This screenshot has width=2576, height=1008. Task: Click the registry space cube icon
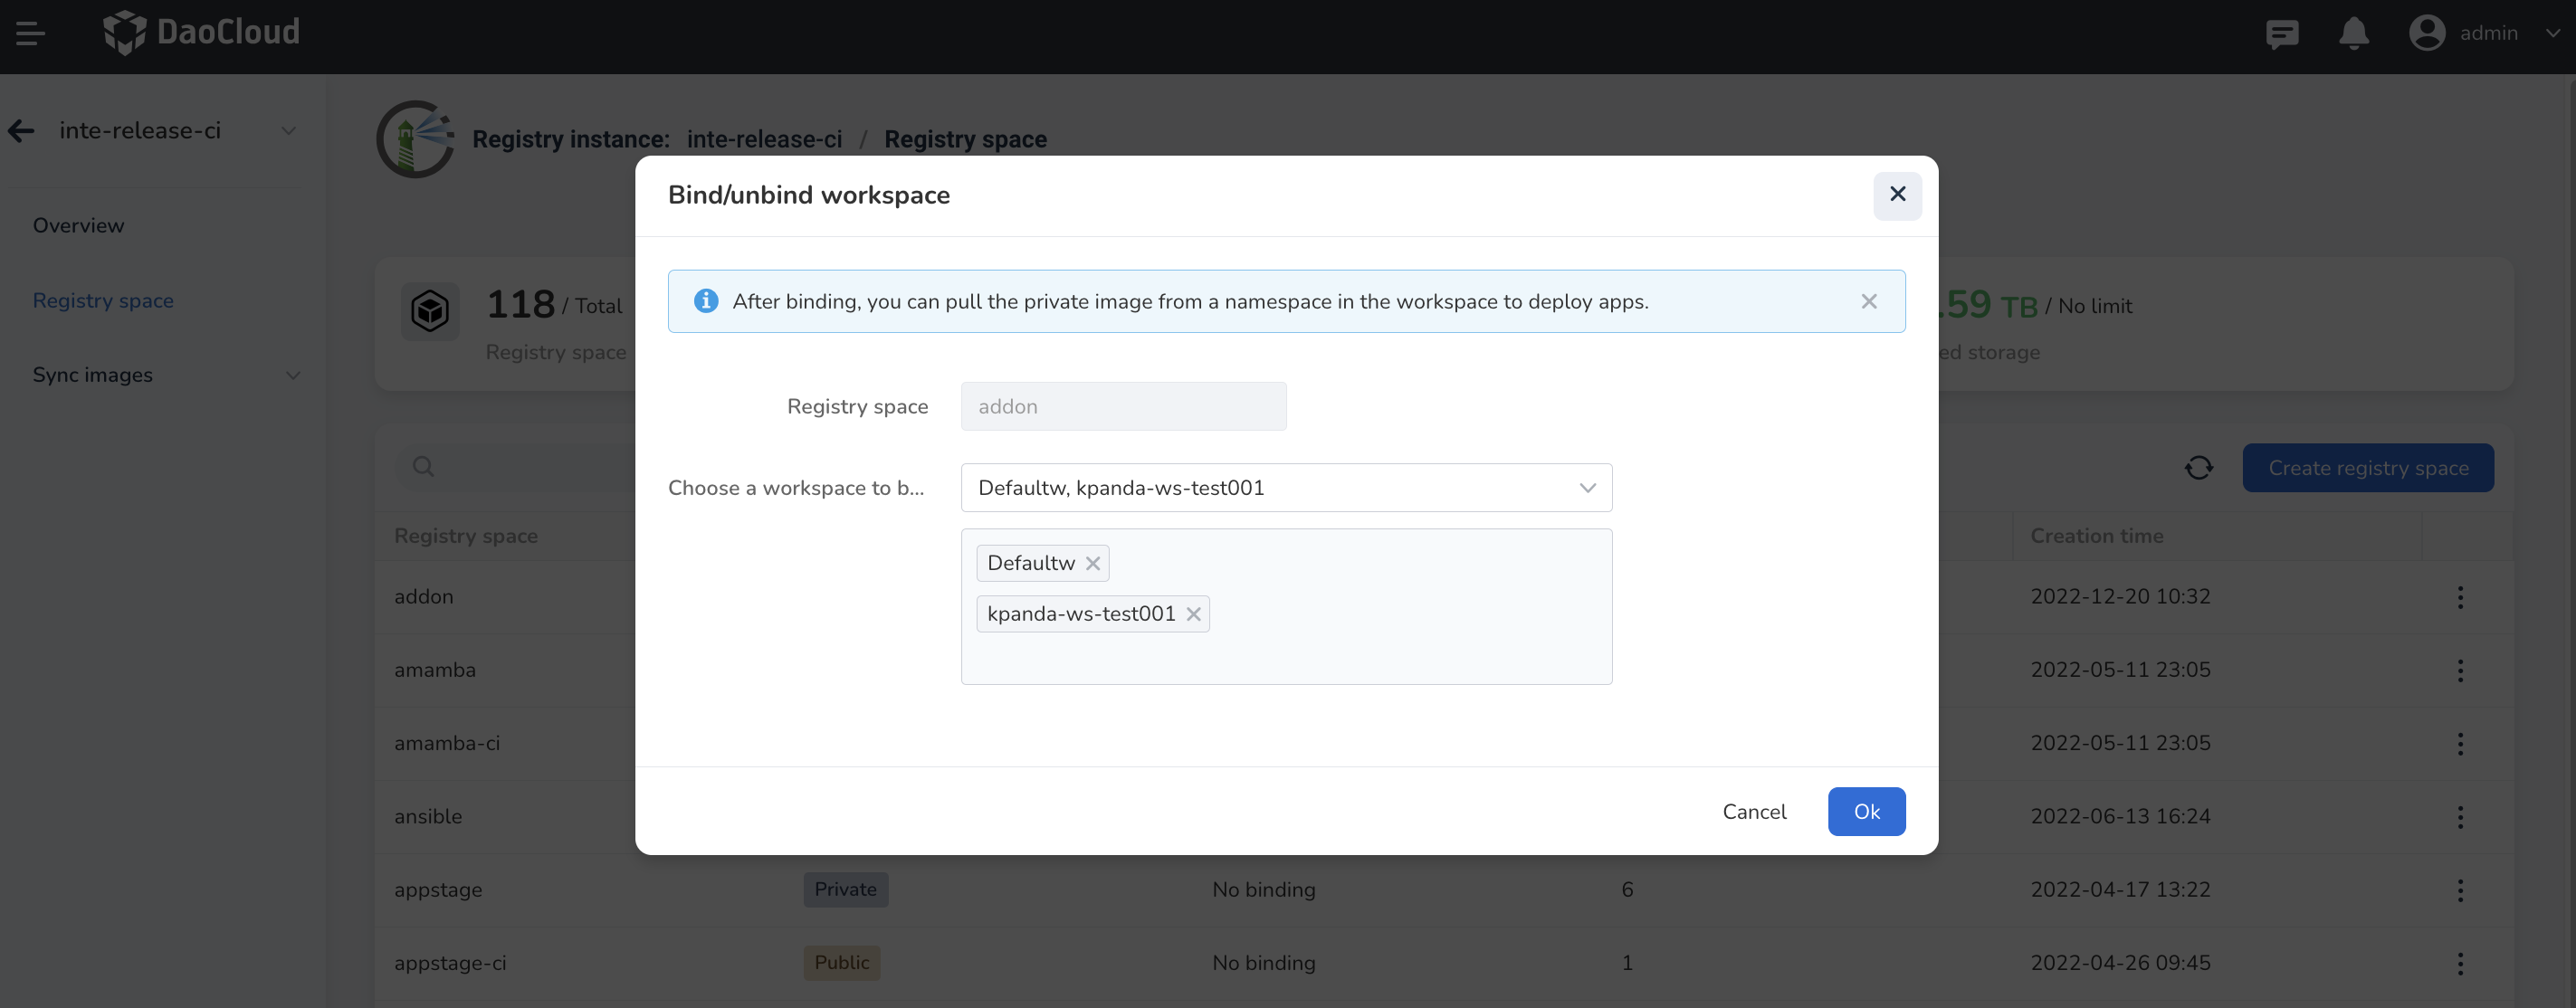(430, 311)
